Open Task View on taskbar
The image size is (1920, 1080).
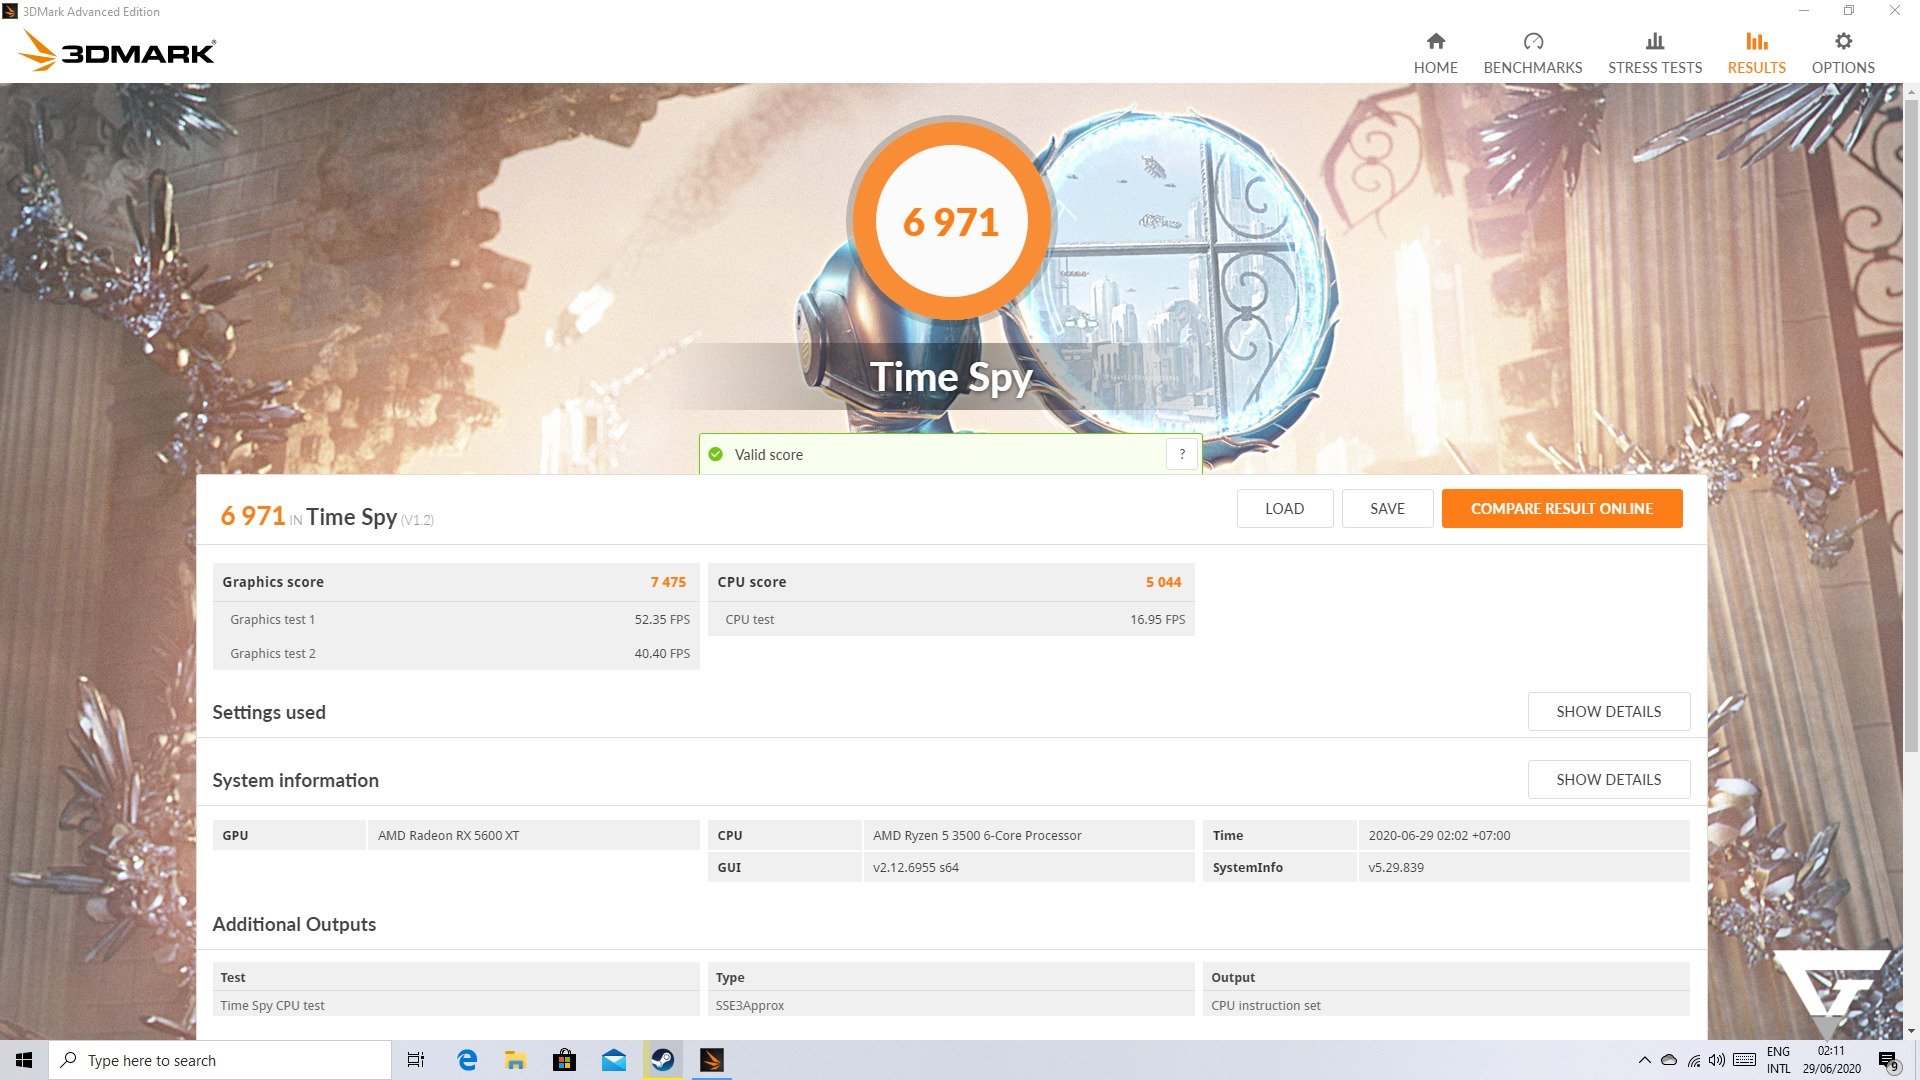[x=416, y=1060]
